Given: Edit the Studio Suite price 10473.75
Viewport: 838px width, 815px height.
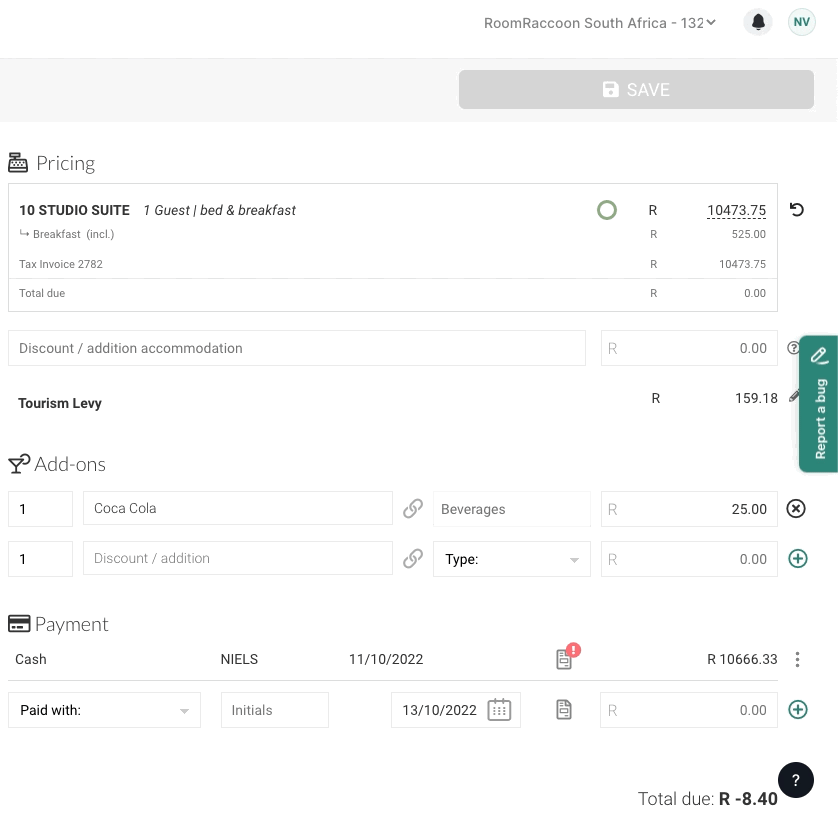Looking at the screenshot, I should [x=736, y=211].
